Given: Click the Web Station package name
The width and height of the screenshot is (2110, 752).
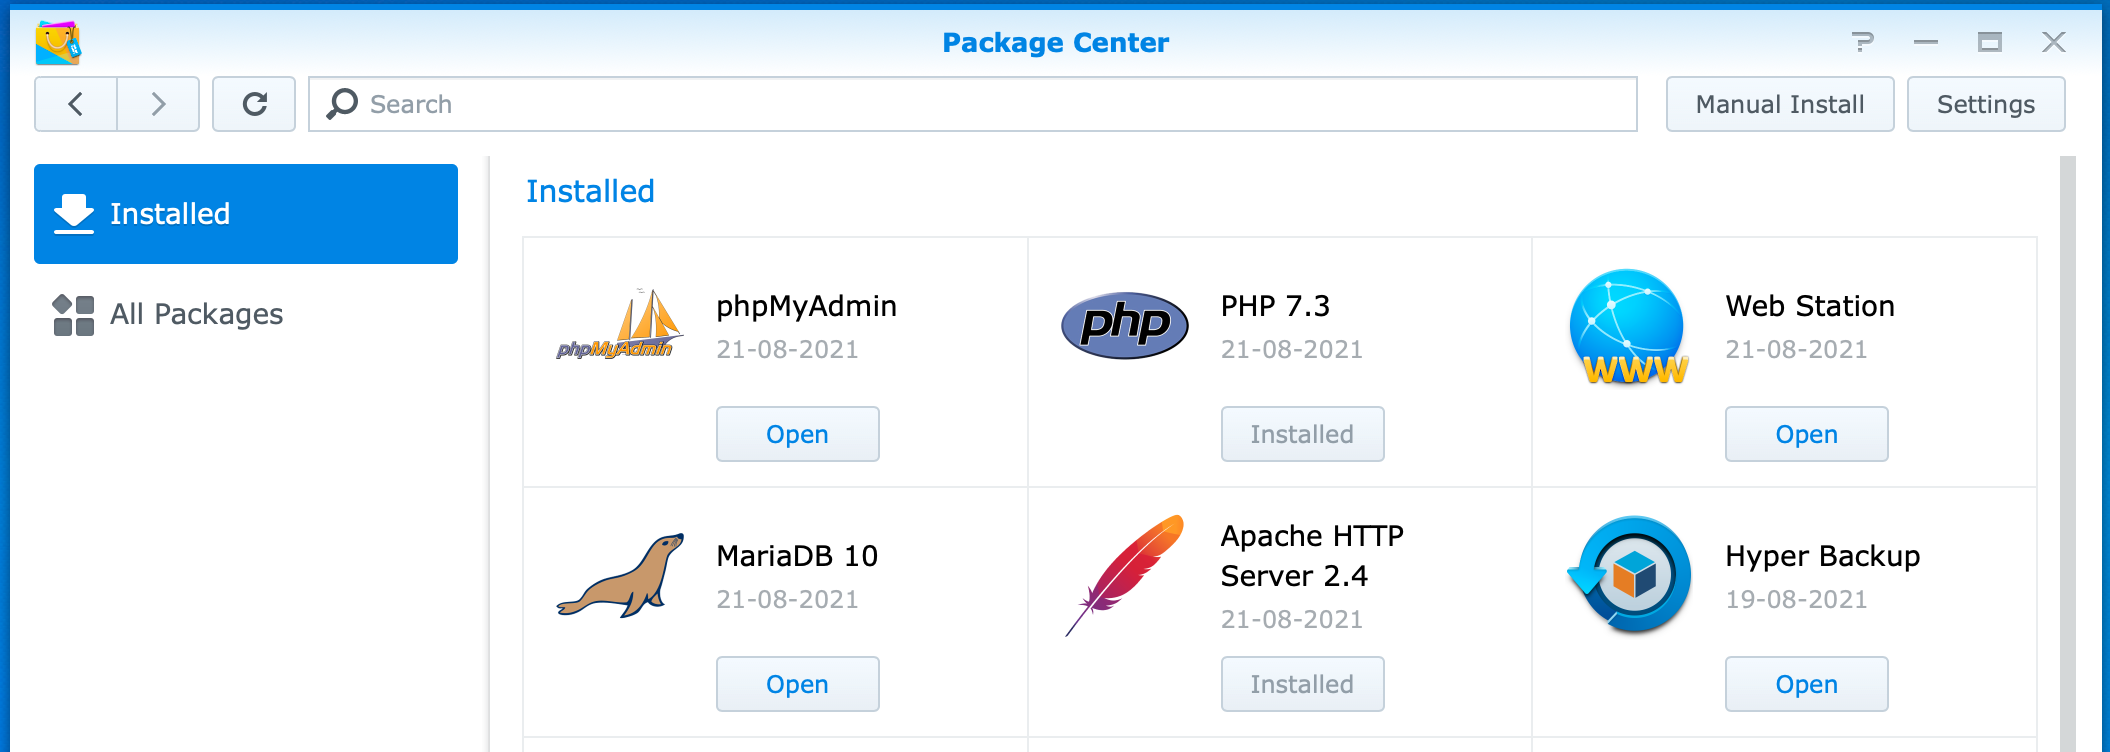Looking at the screenshot, I should [x=1810, y=306].
